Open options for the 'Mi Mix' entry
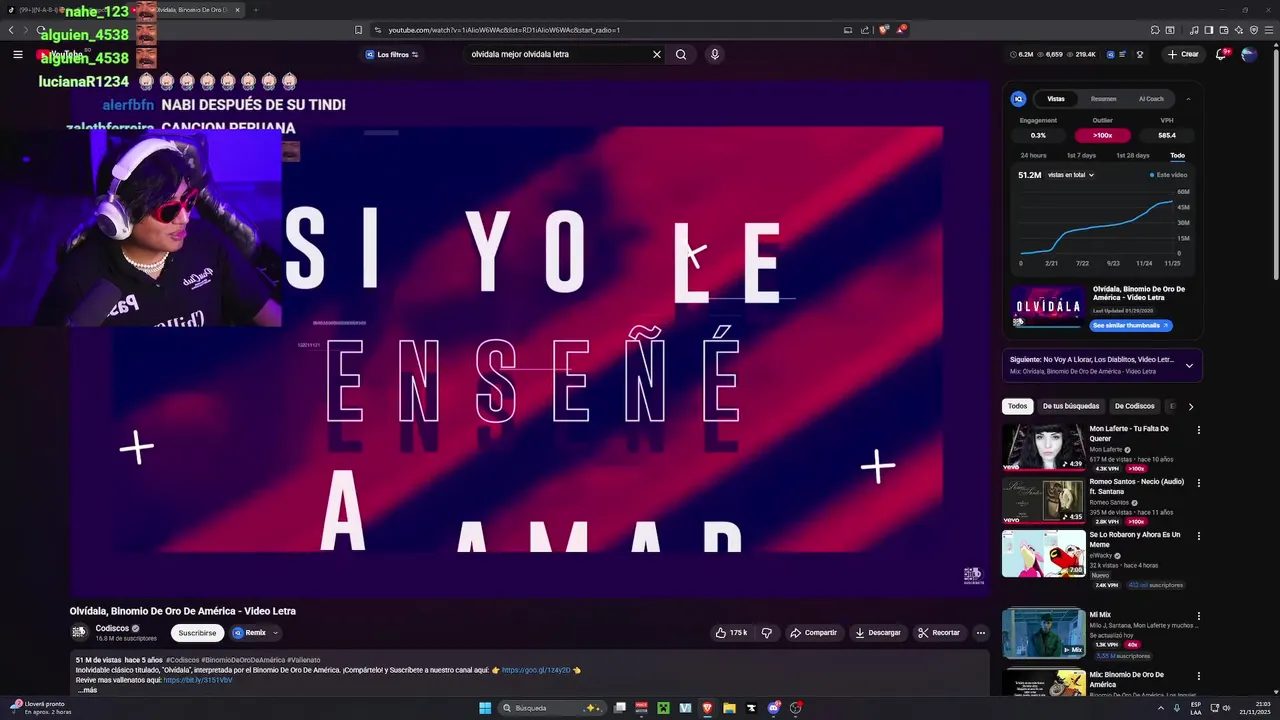This screenshot has width=1280, height=720. coord(1199,616)
